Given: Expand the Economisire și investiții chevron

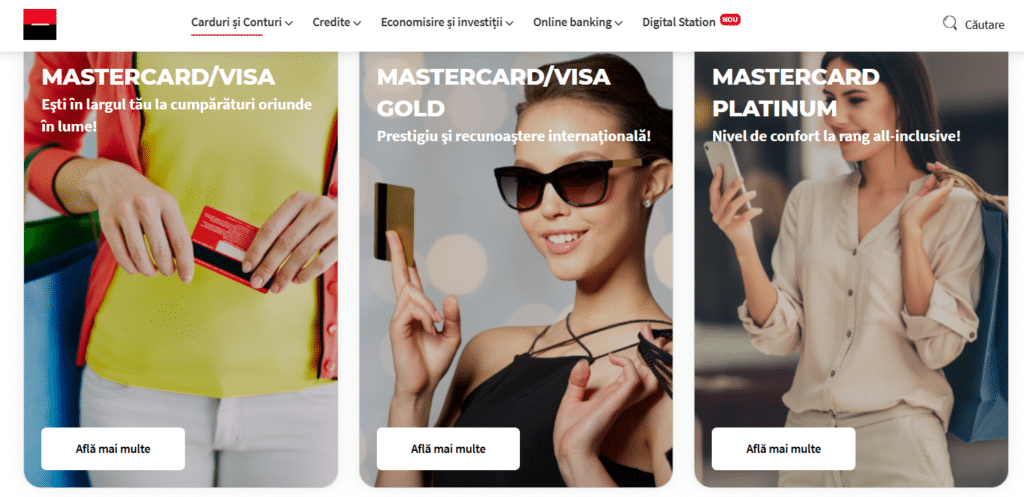Looking at the screenshot, I should (x=509, y=24).
